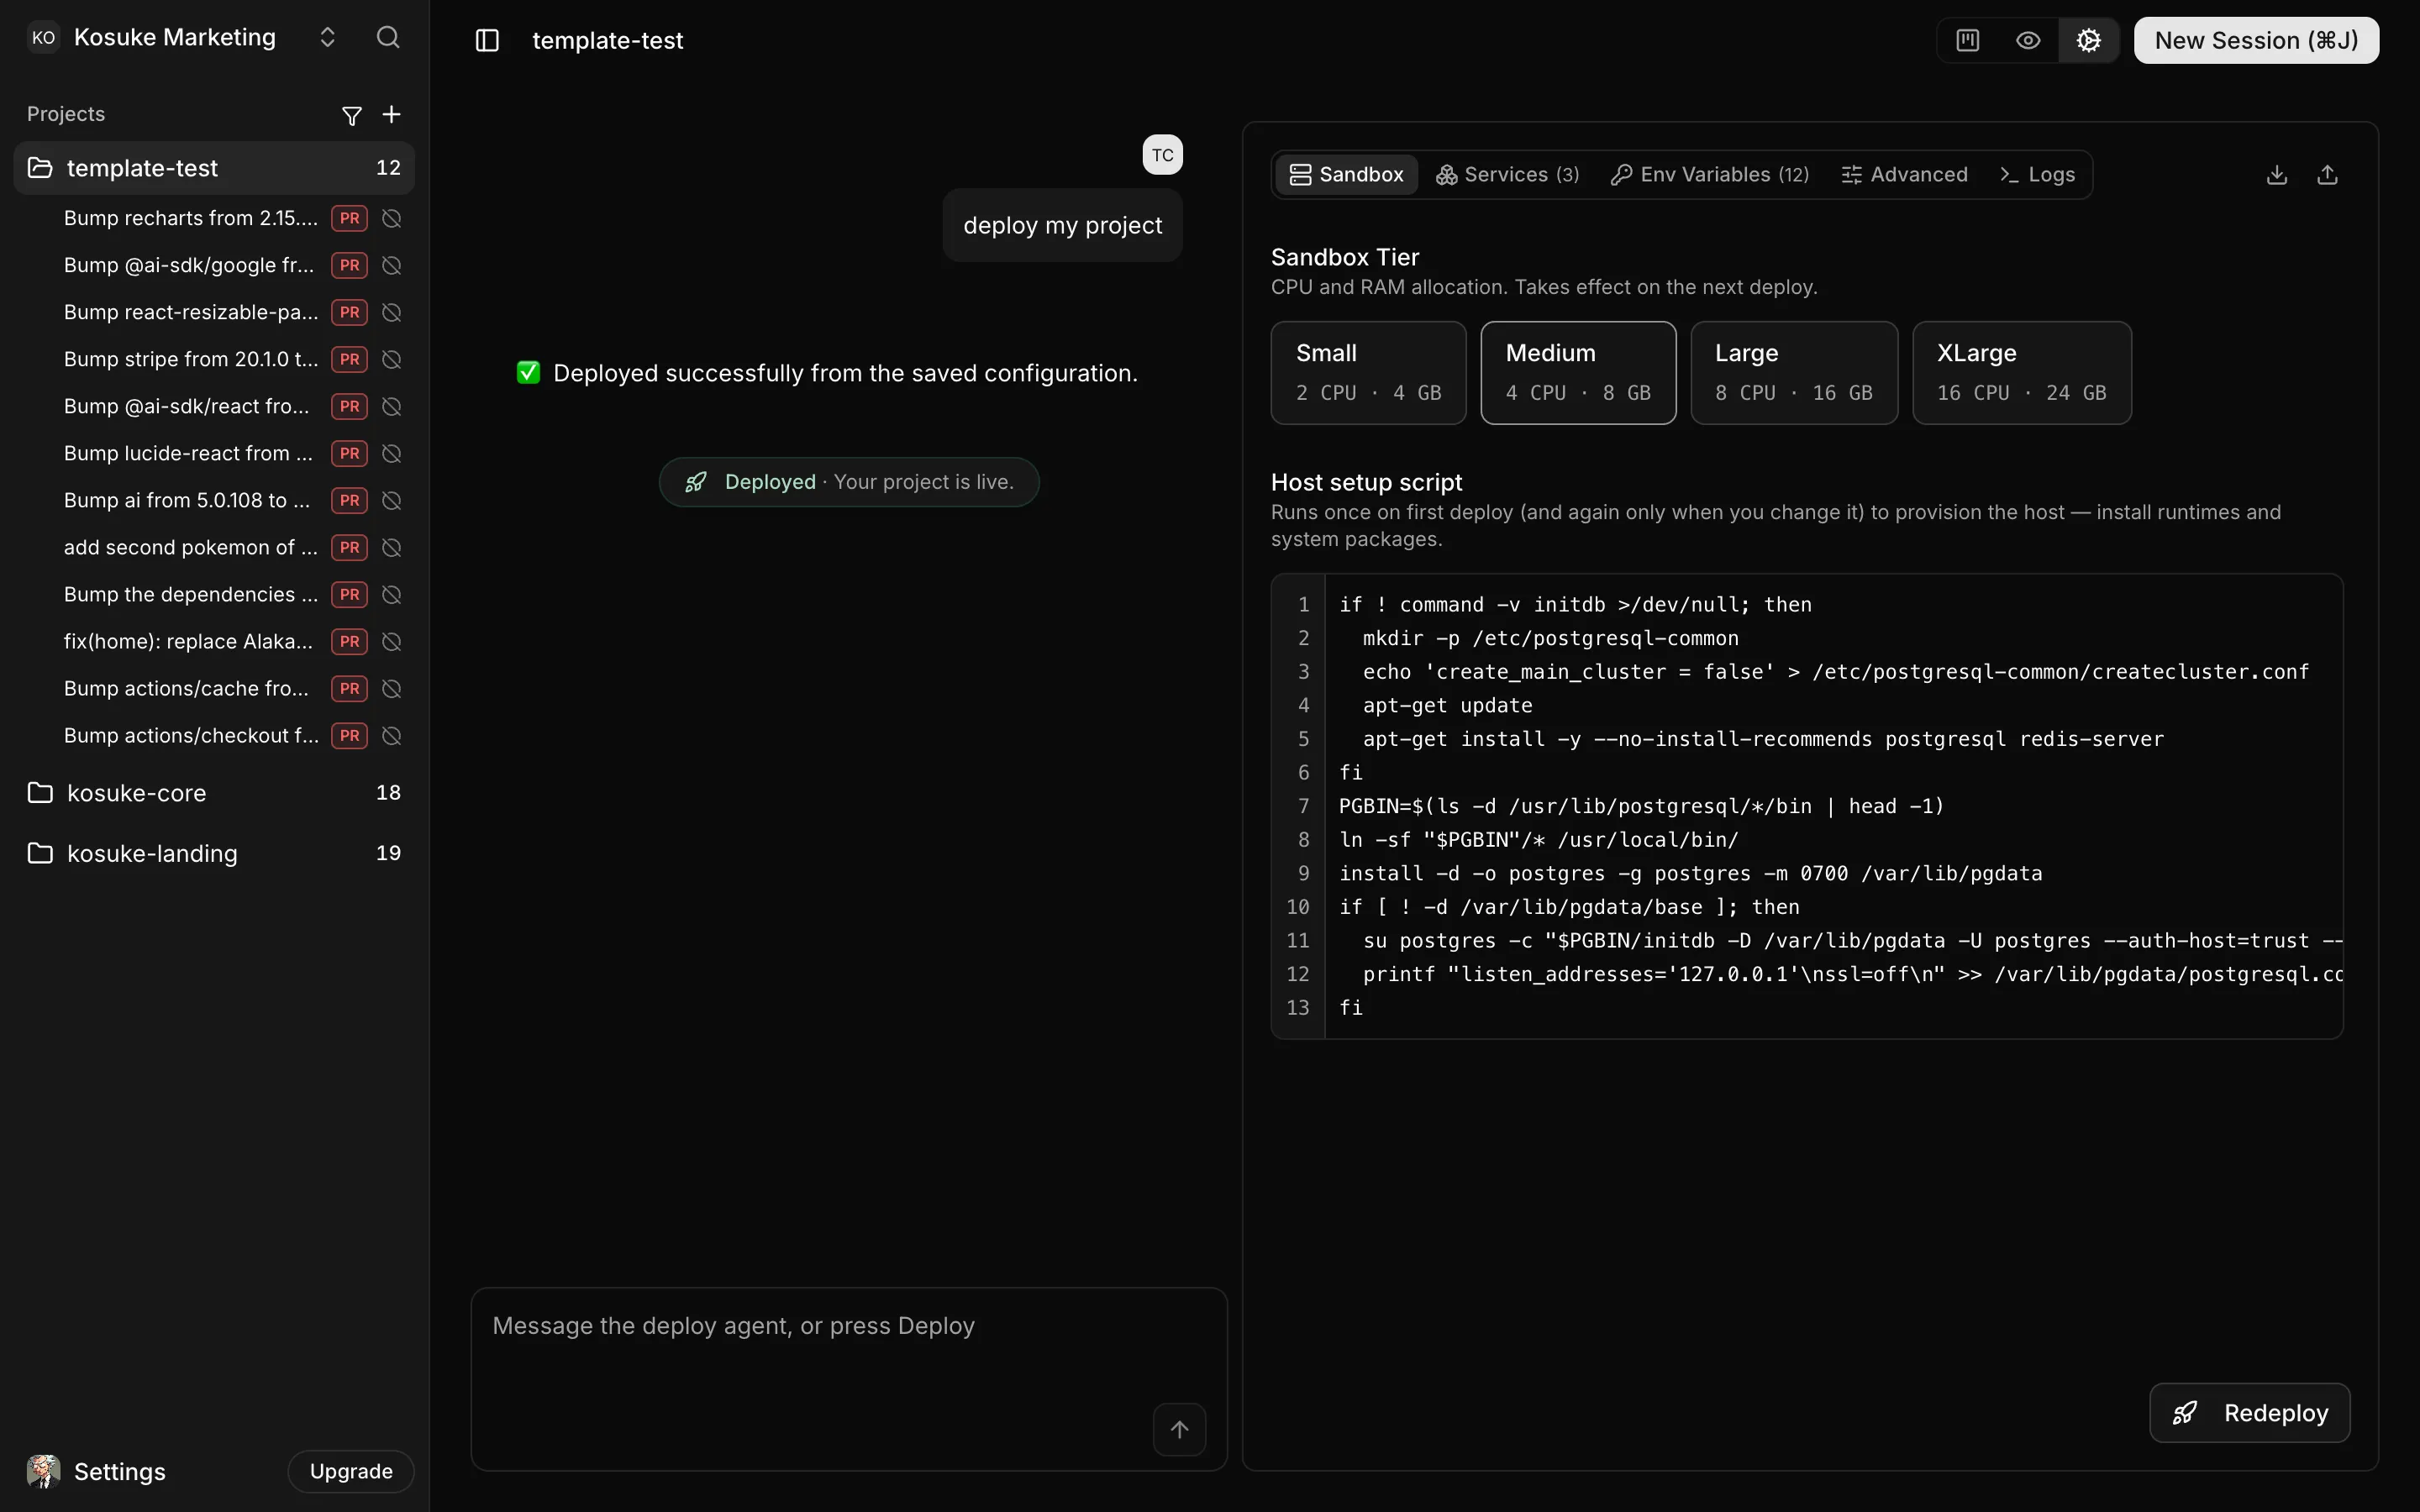Open Bump recharts from 2.15 session
Viewport: 2420px width, 1512px height.
point(190,218)
